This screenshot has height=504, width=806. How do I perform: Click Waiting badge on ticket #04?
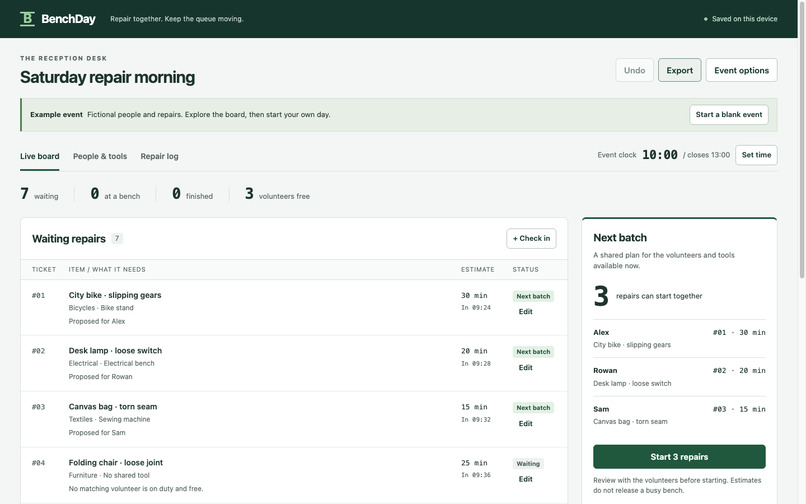[x=528, y=464]
